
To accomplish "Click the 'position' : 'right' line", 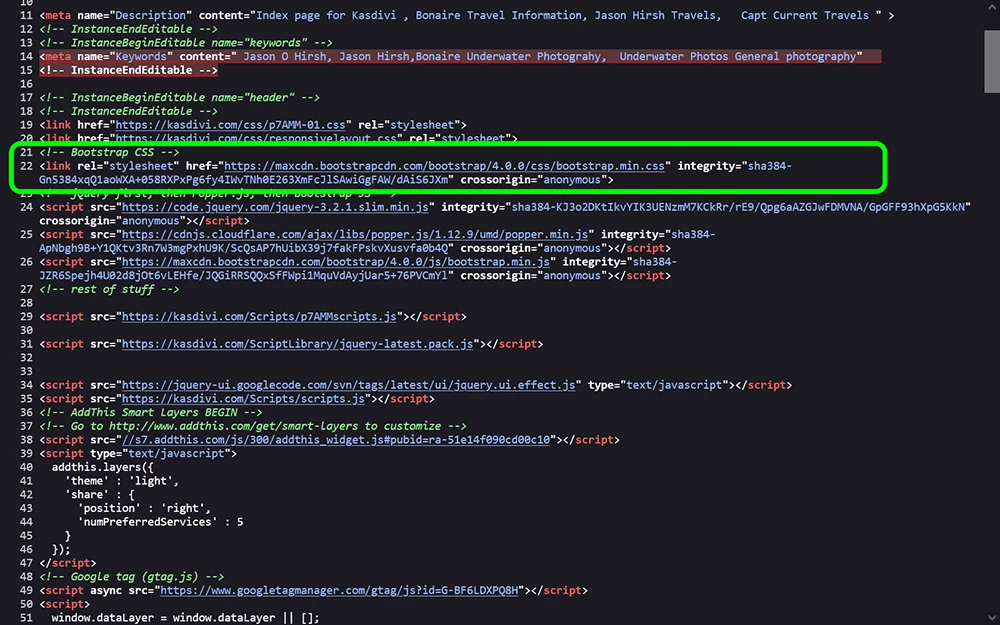I will point(144,508).
